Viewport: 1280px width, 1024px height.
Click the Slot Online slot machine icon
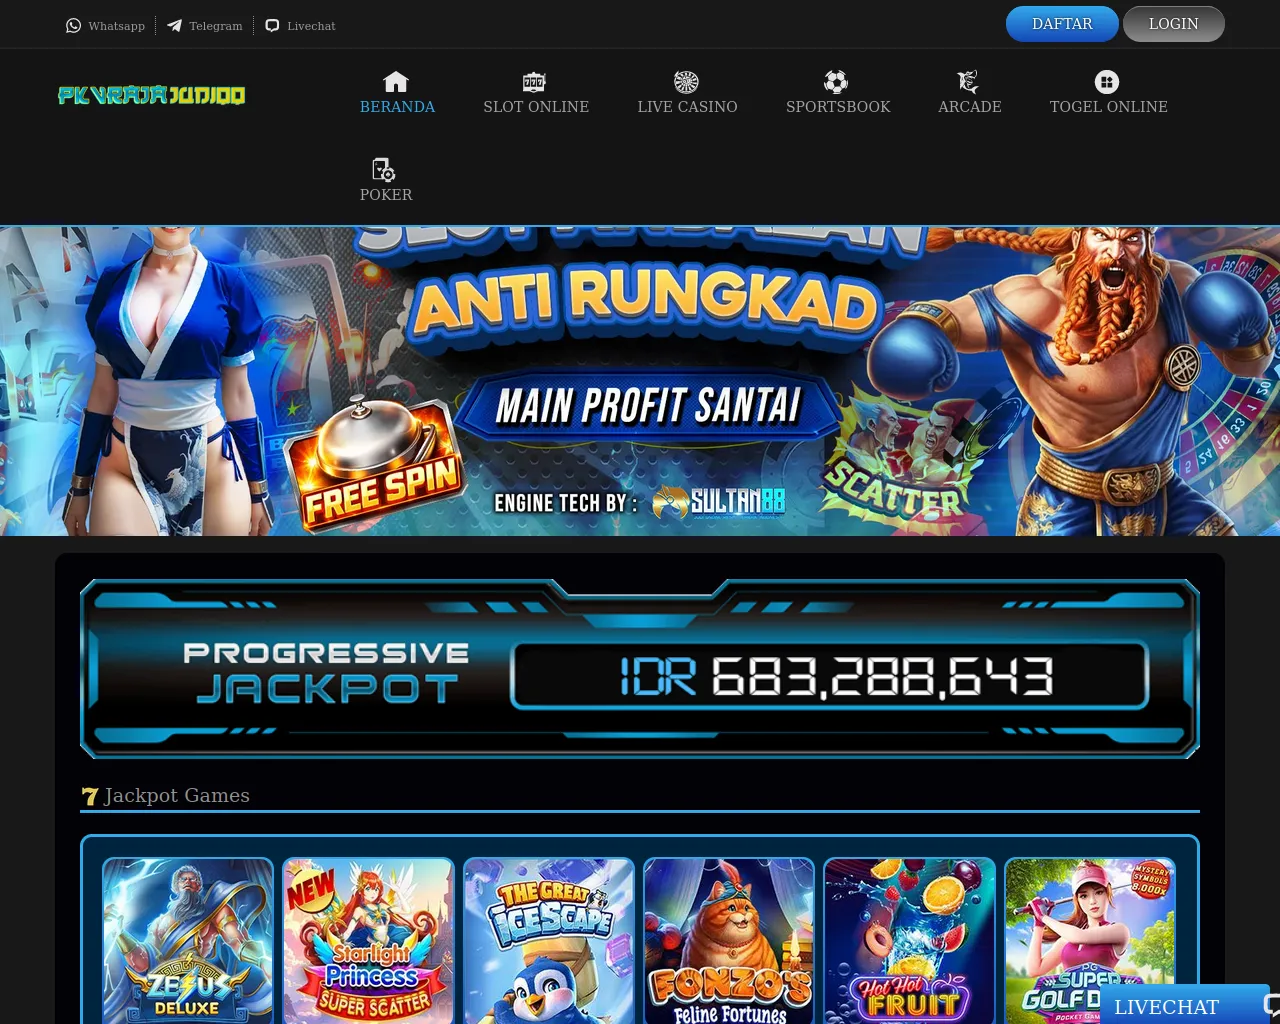pyautogui.click(x=535, y=82)
